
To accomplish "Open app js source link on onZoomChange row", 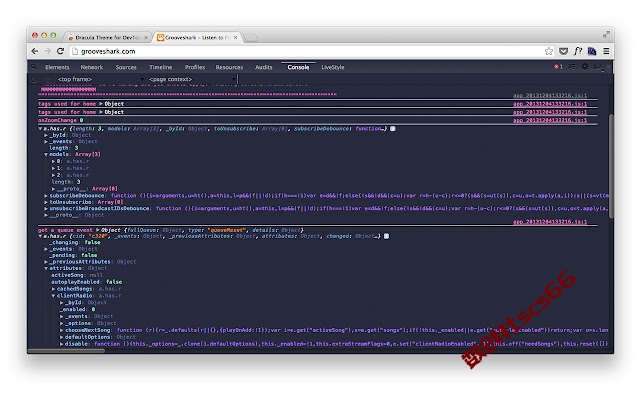I will 550,120.
